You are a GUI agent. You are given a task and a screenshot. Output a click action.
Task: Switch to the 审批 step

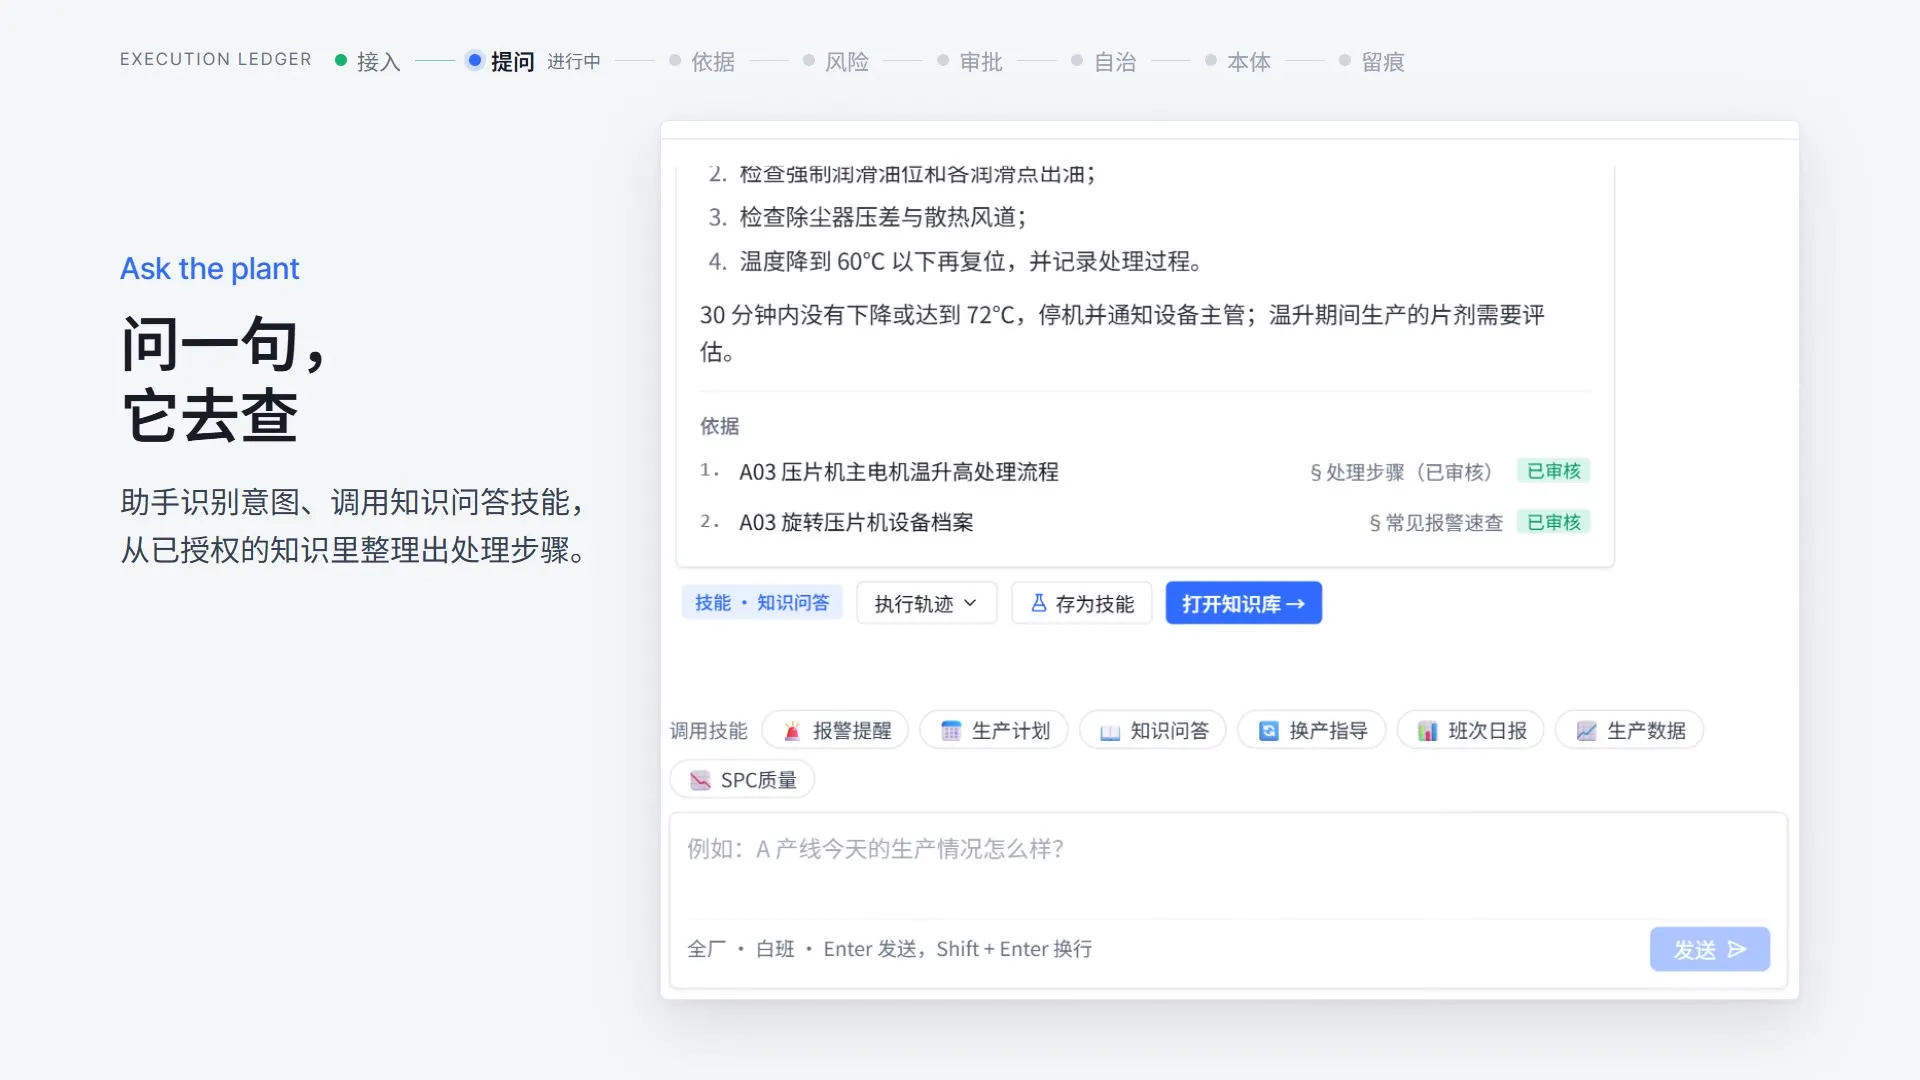(971, 61)
